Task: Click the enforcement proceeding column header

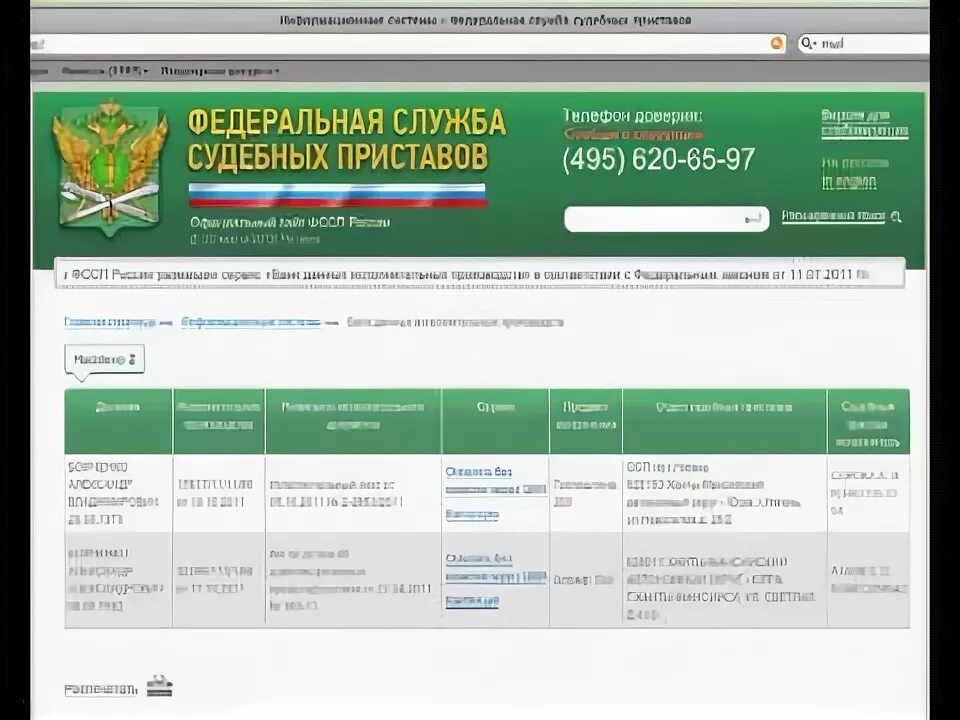Action: pyautogui.click(x=219, y=421)
